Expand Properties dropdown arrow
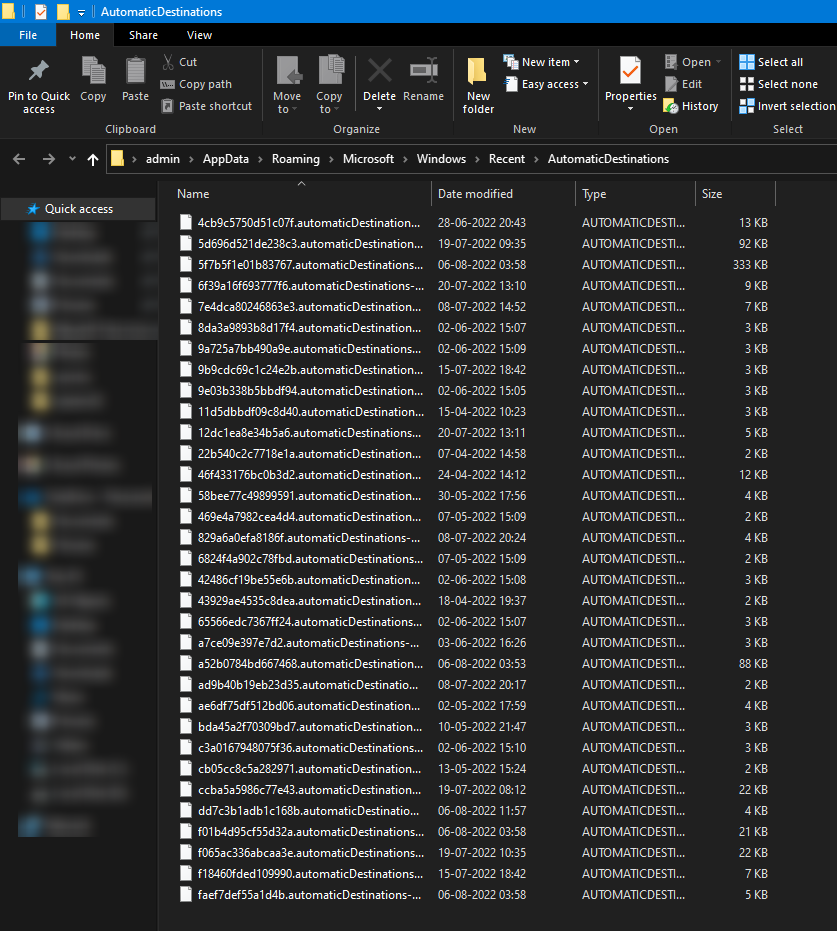The image size is (837, 931). tap(630, 109)
